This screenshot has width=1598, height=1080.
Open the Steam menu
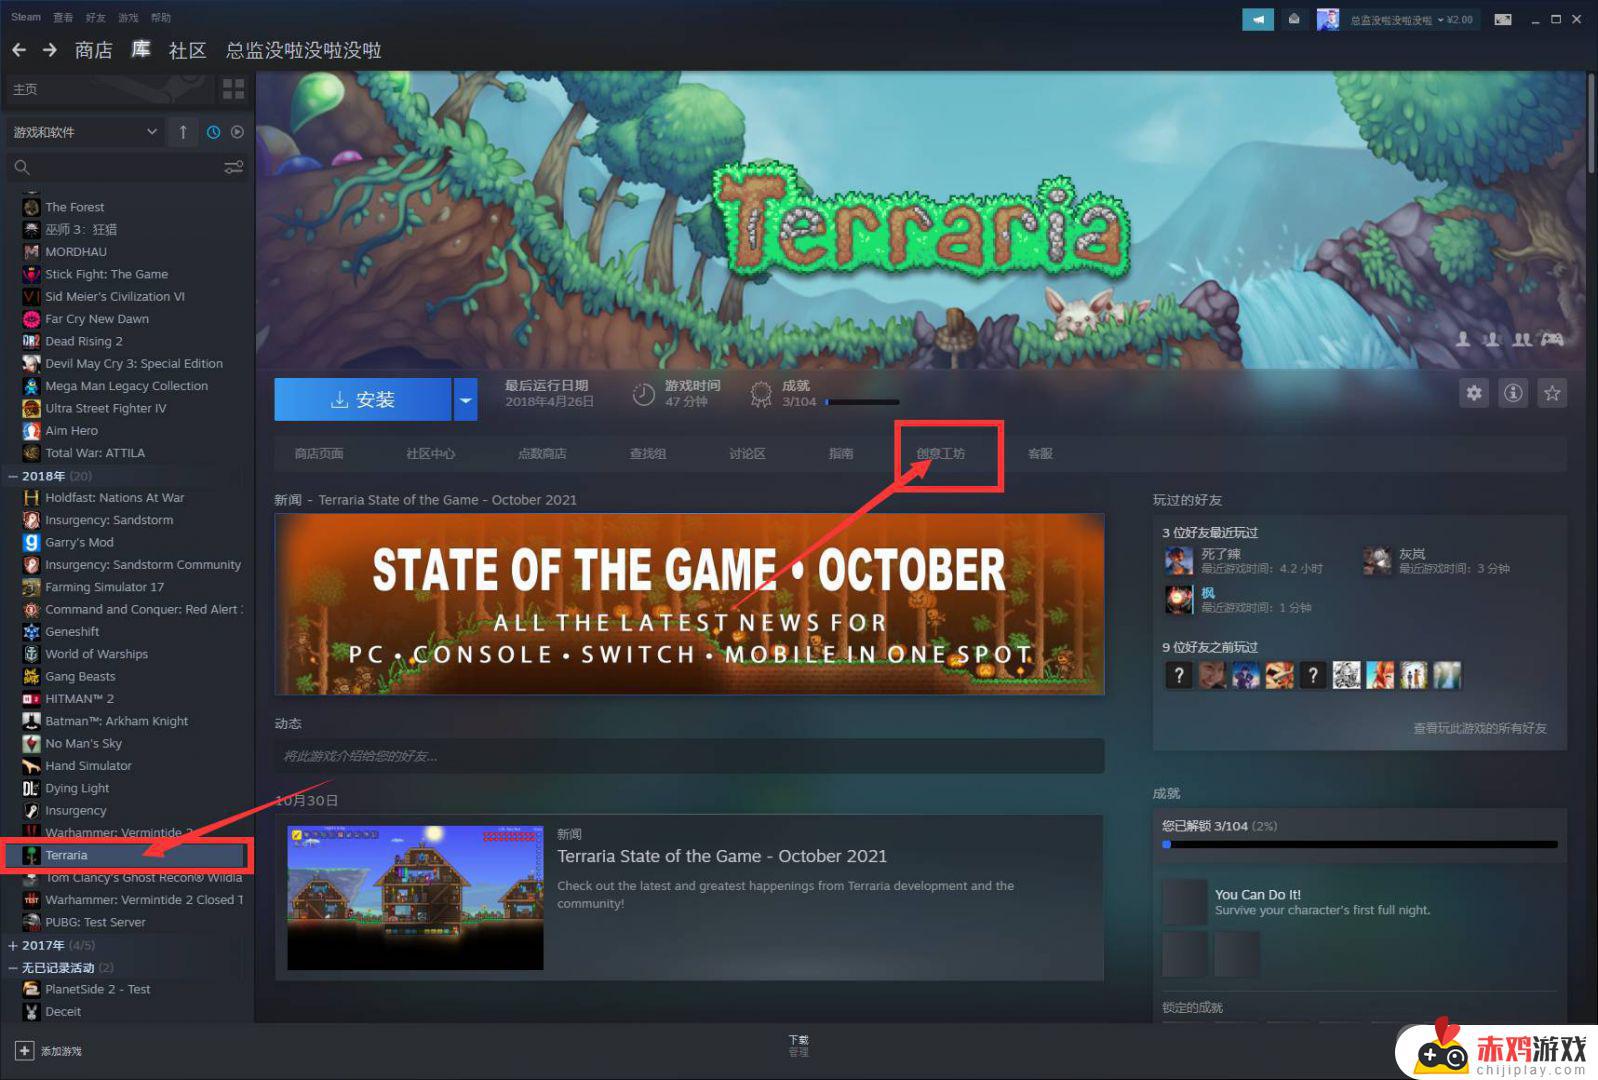(26, 17)
